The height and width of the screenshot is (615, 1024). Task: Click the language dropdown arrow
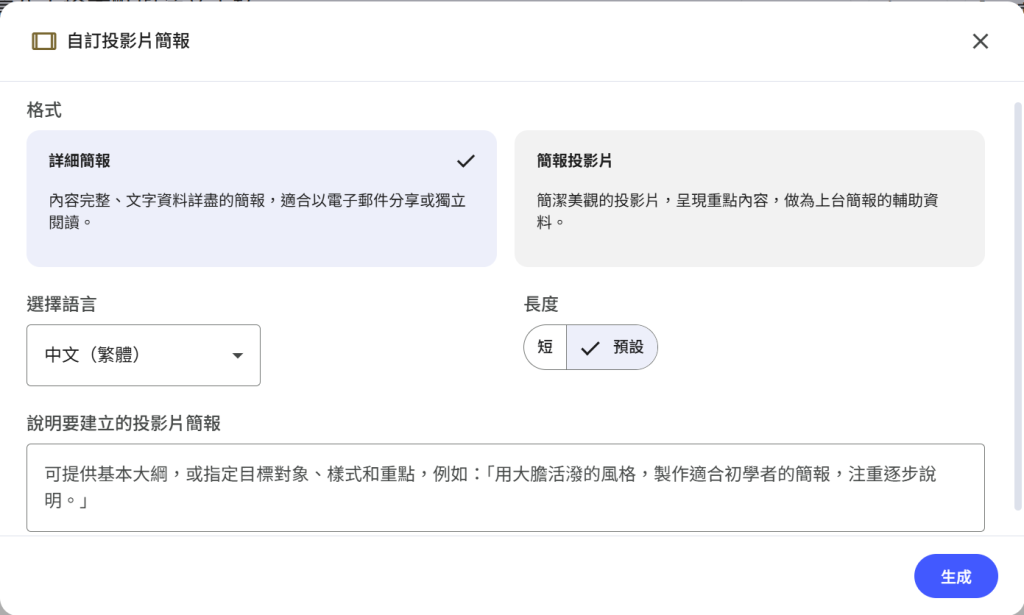click(x=237, y=355)
